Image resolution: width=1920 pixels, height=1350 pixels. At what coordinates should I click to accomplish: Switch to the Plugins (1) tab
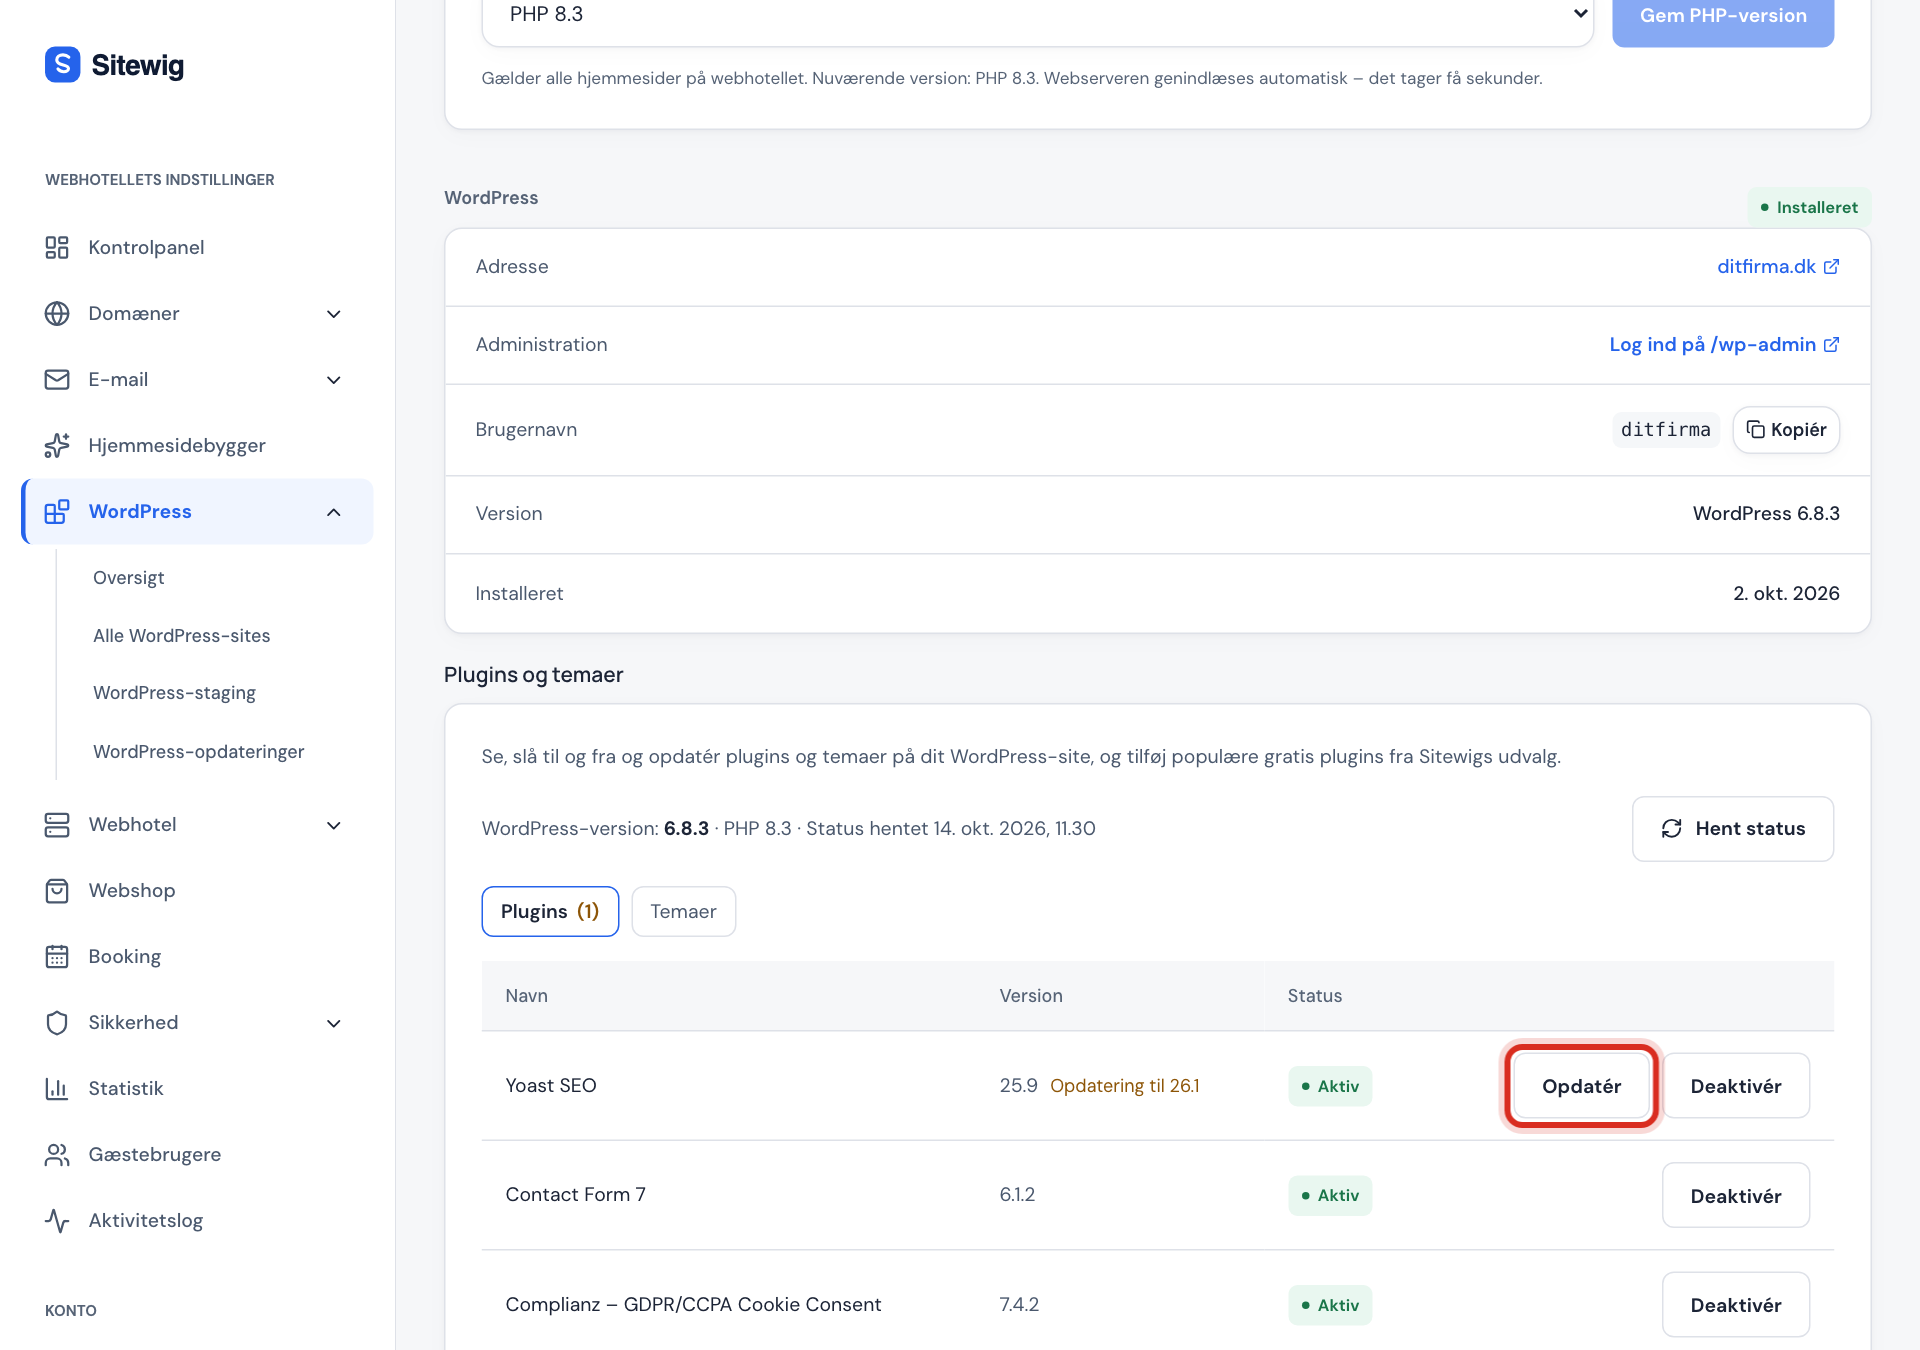[550, 911]
